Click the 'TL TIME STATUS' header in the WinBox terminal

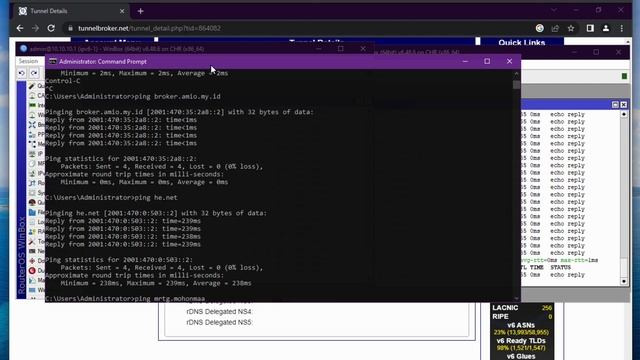tap(546, 267)
